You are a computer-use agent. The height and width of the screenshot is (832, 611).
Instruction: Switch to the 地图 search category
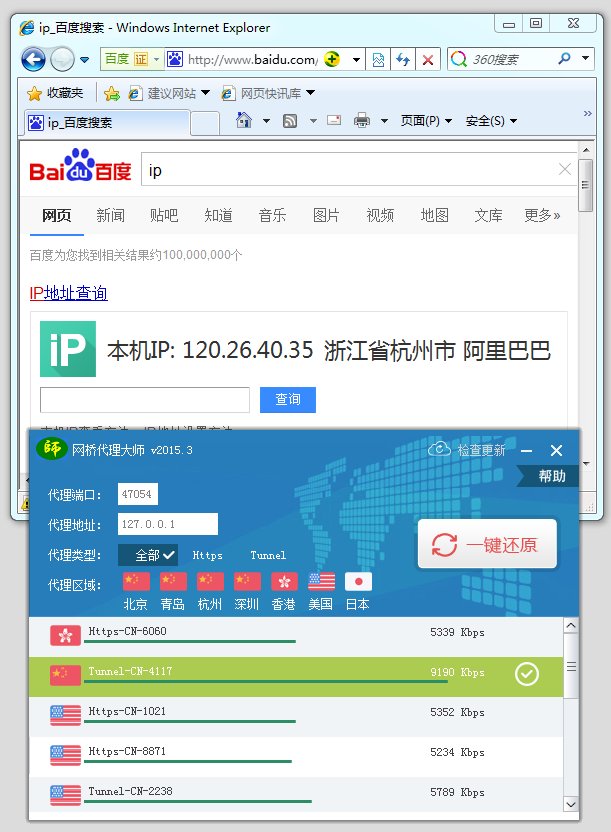coord(434,215)
